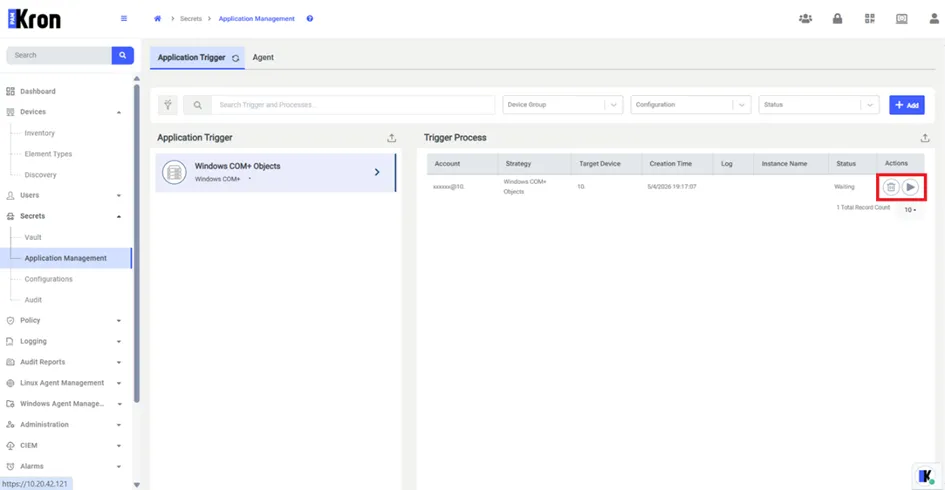Click the Kron PAM logo
The width and height of the screenshot is (945, 490).
tap(34, 19)
